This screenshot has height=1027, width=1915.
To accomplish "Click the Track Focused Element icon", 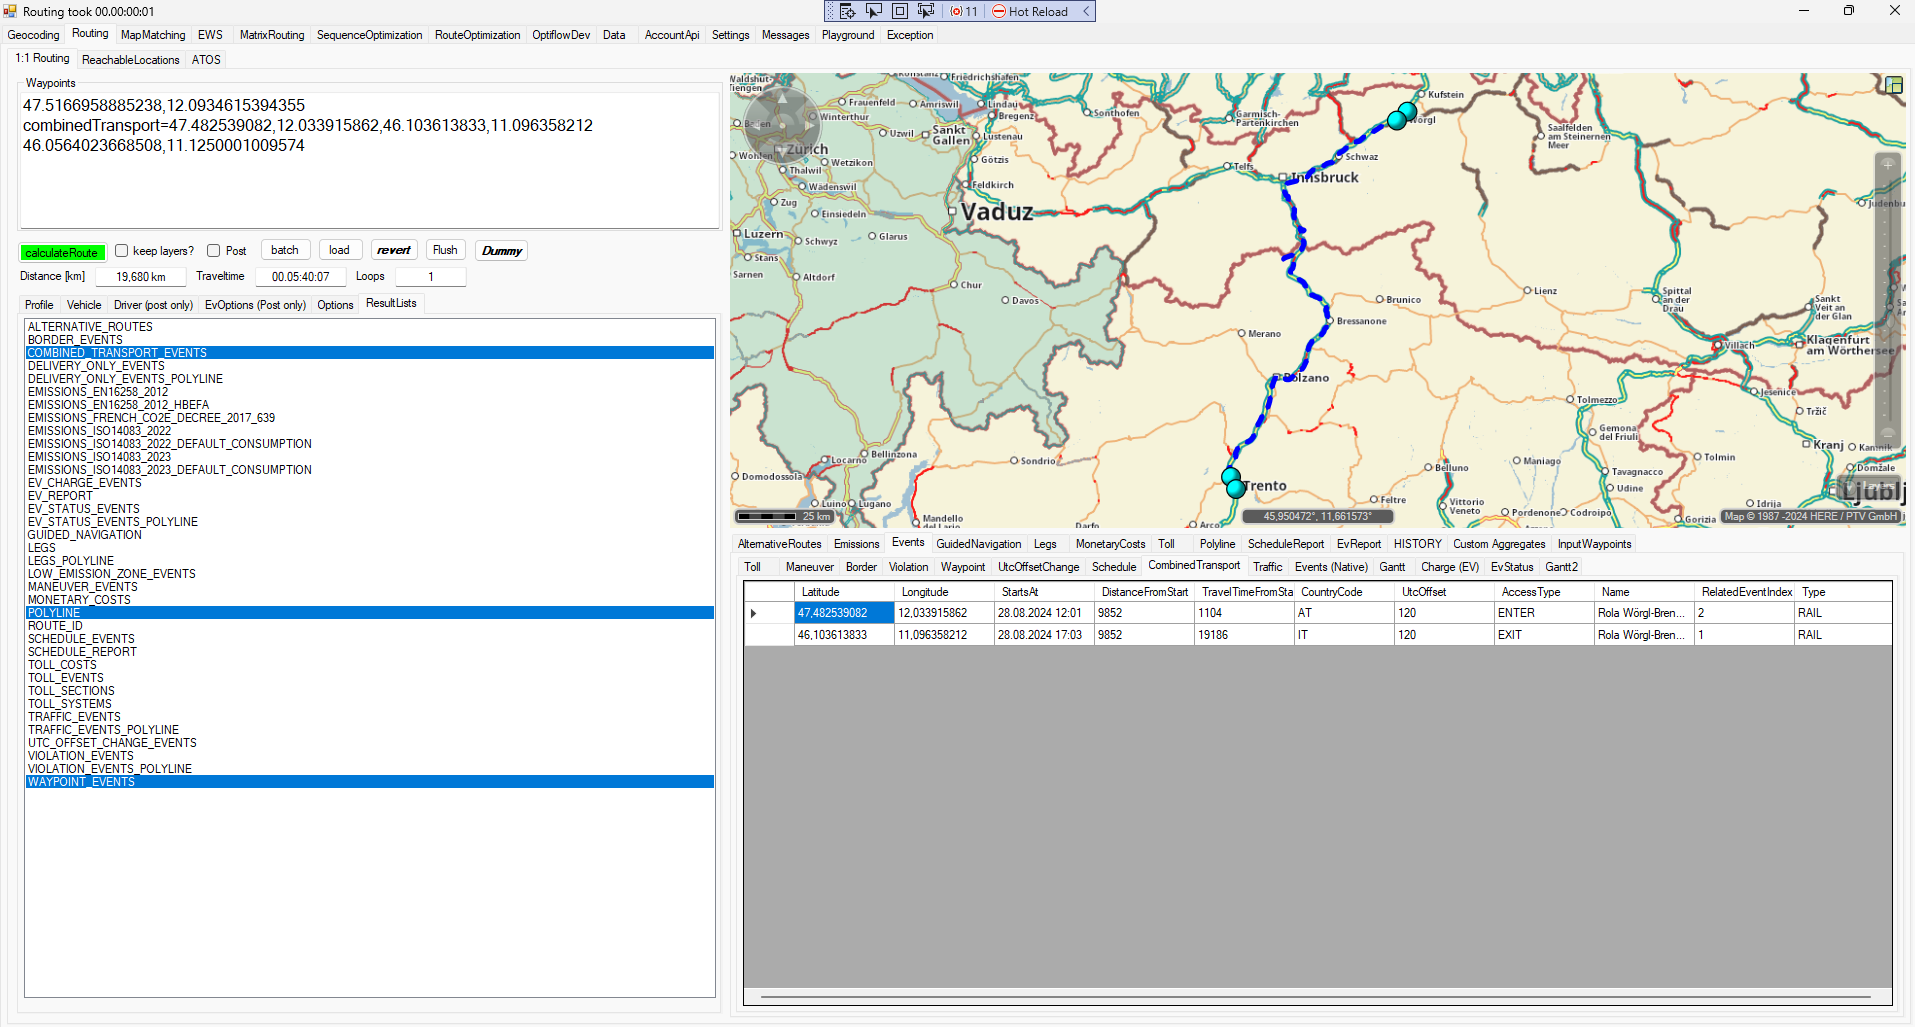I will pos(925,11).
